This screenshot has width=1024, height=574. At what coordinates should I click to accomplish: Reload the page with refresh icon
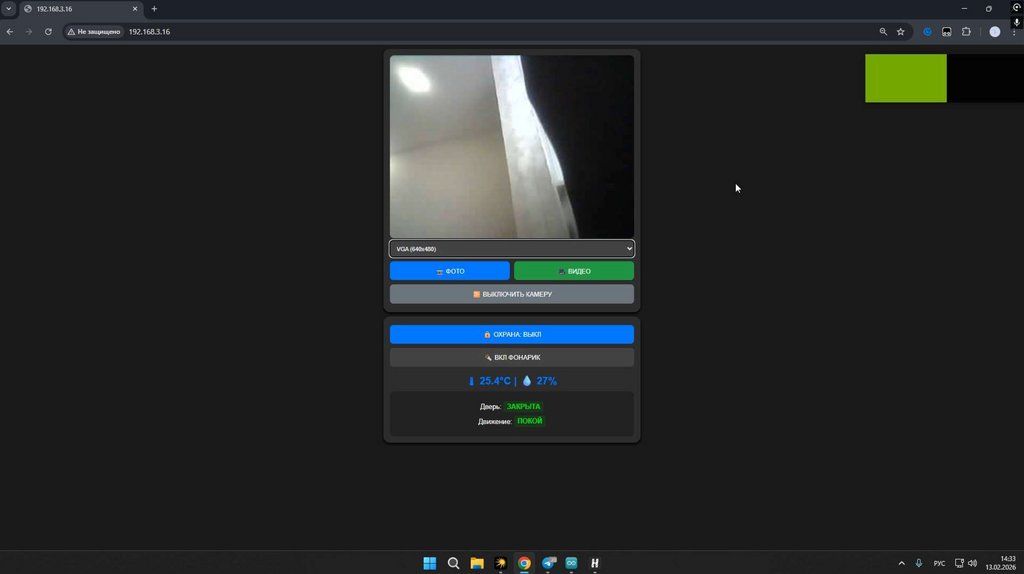[48, 32]
